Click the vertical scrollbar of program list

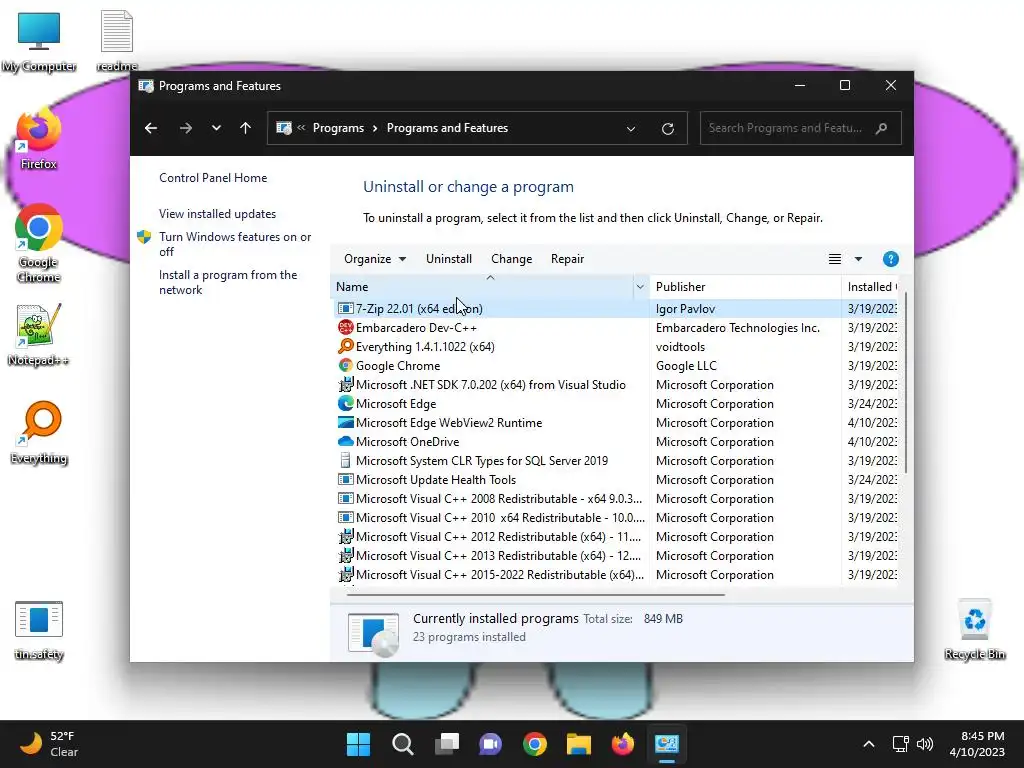click(906, 383)
